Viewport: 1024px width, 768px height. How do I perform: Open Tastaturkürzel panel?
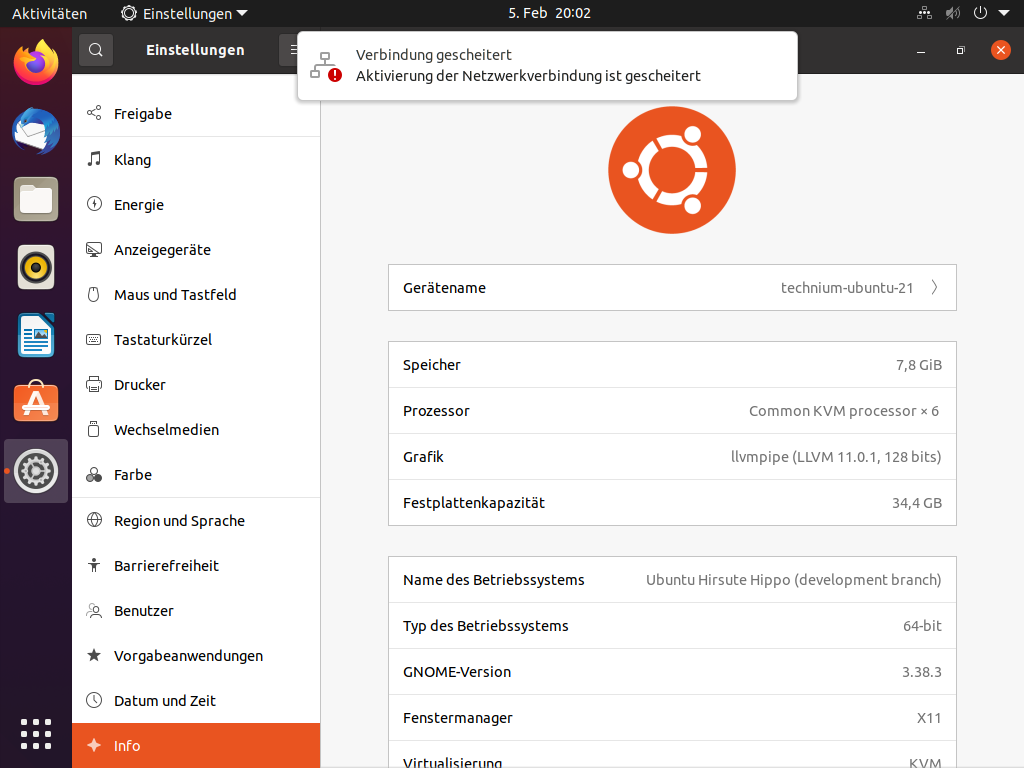point(196,340)
